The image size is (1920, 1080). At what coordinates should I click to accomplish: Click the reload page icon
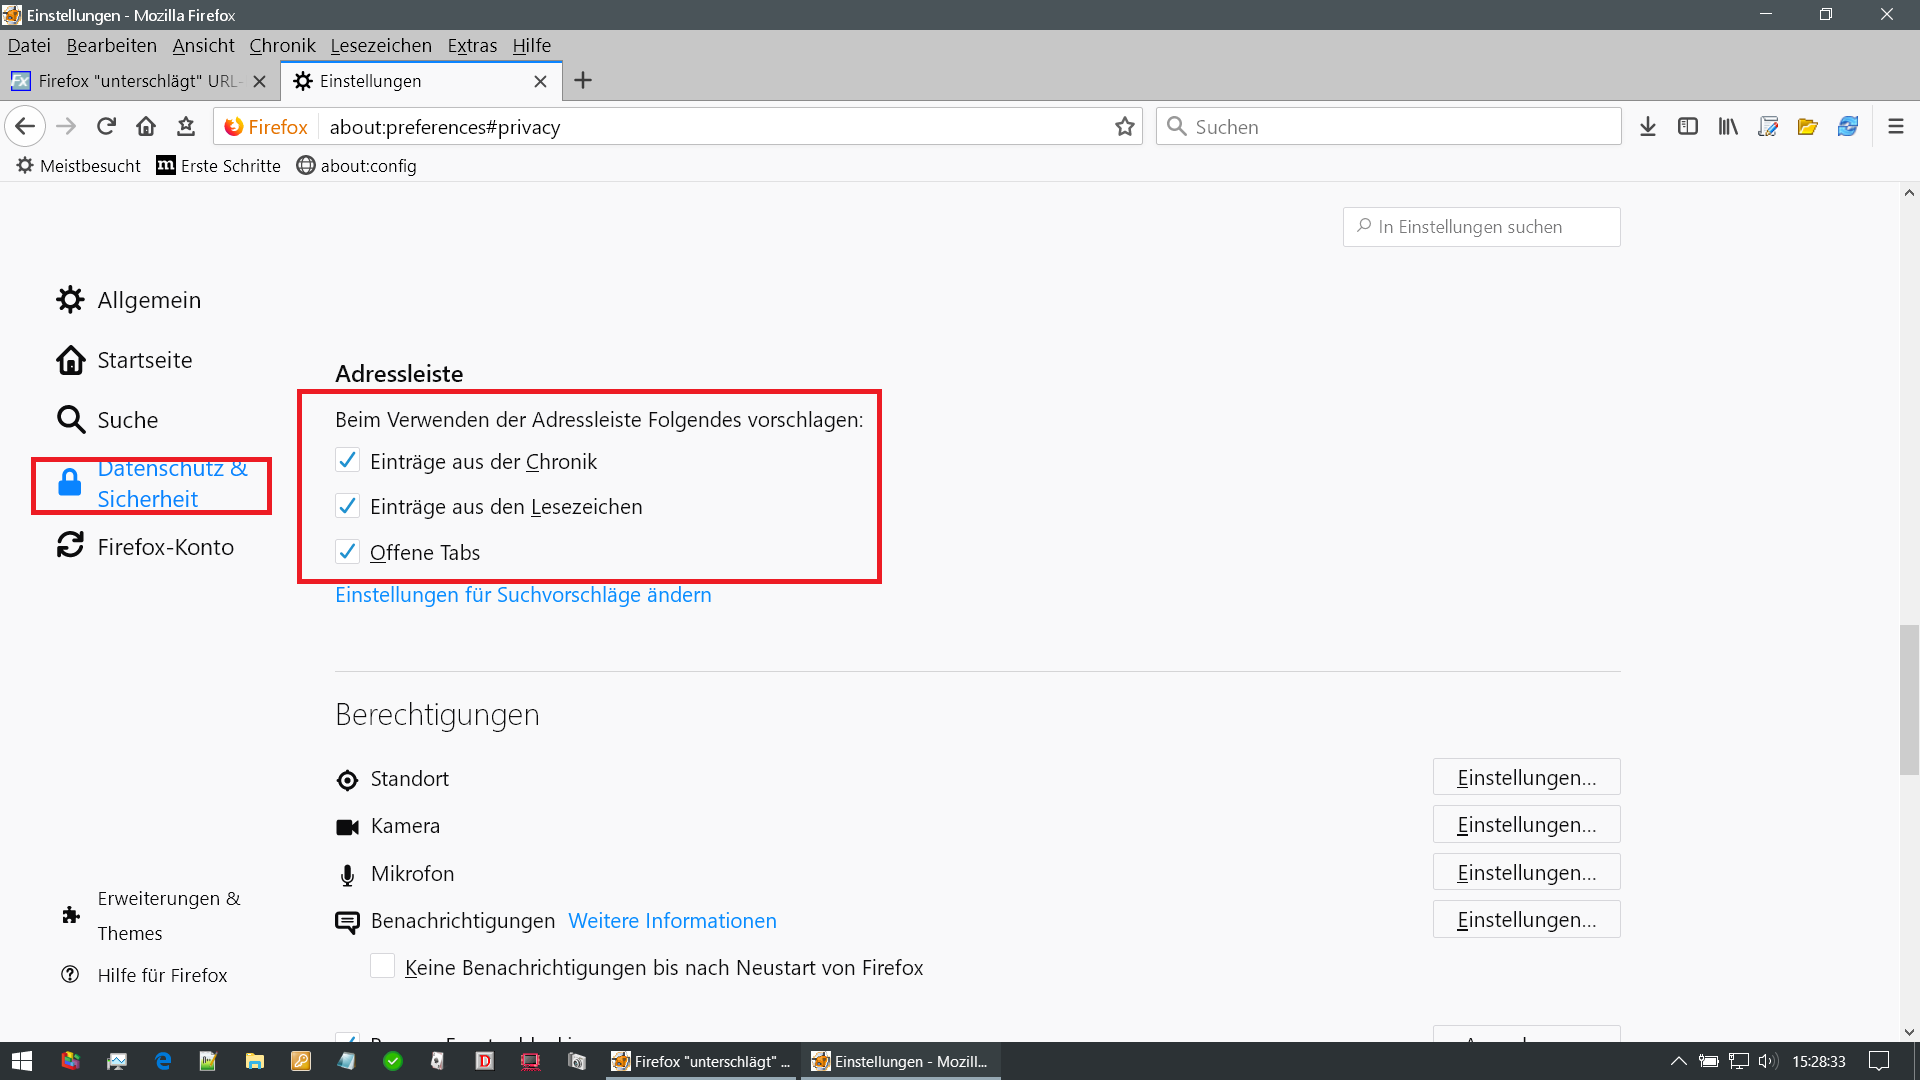106,126
